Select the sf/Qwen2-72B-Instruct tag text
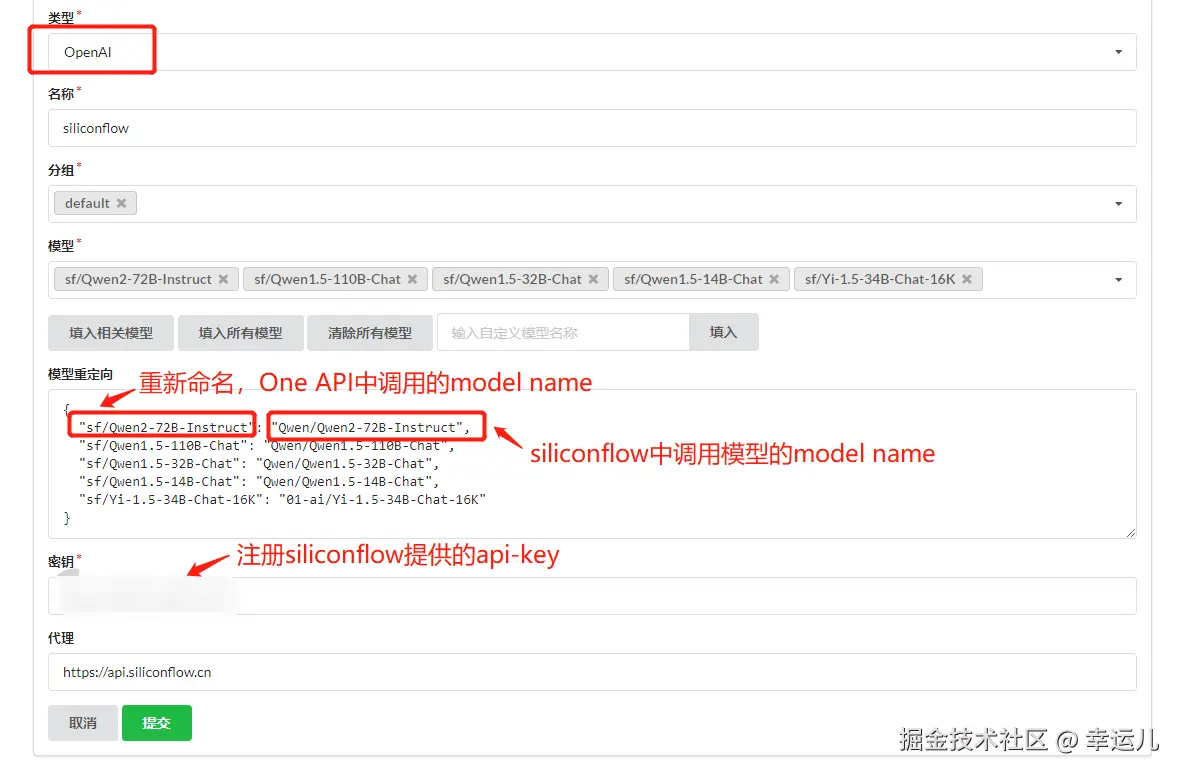1182x776 pixels. [138, 279]
